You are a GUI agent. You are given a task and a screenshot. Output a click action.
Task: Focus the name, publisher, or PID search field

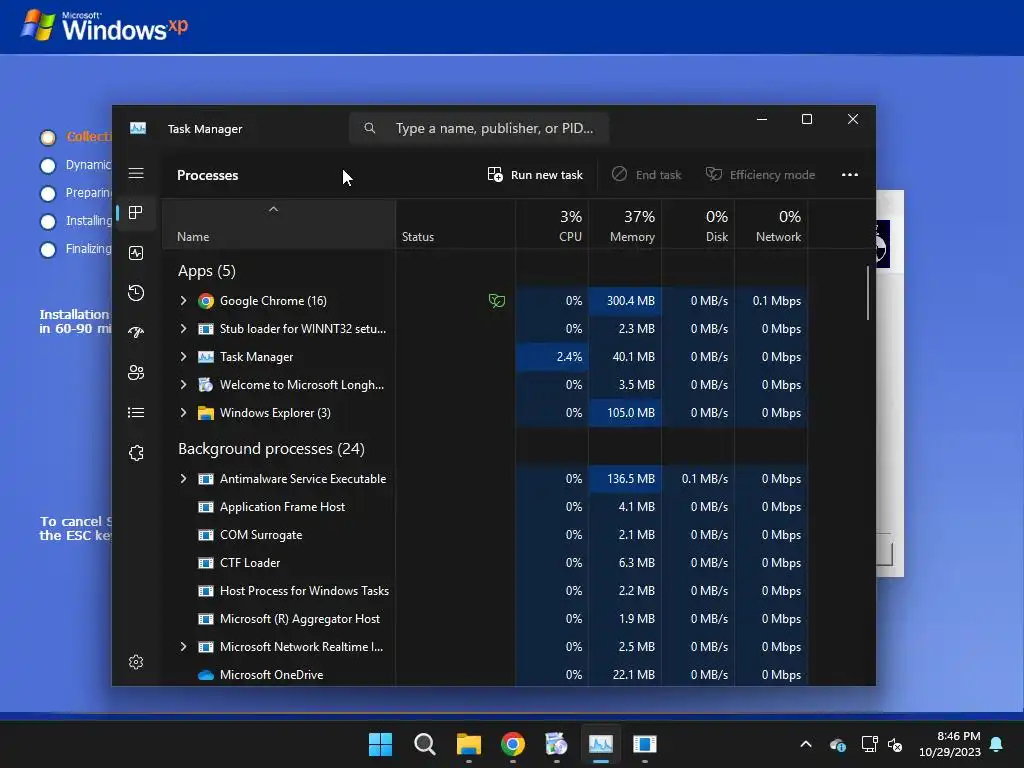479,128
